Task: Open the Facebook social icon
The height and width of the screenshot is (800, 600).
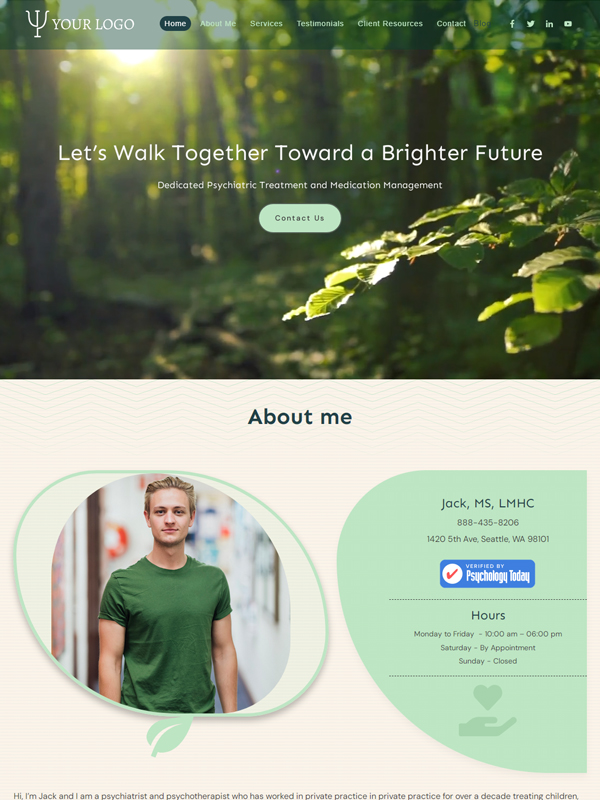Action: [x=512, y=24]
